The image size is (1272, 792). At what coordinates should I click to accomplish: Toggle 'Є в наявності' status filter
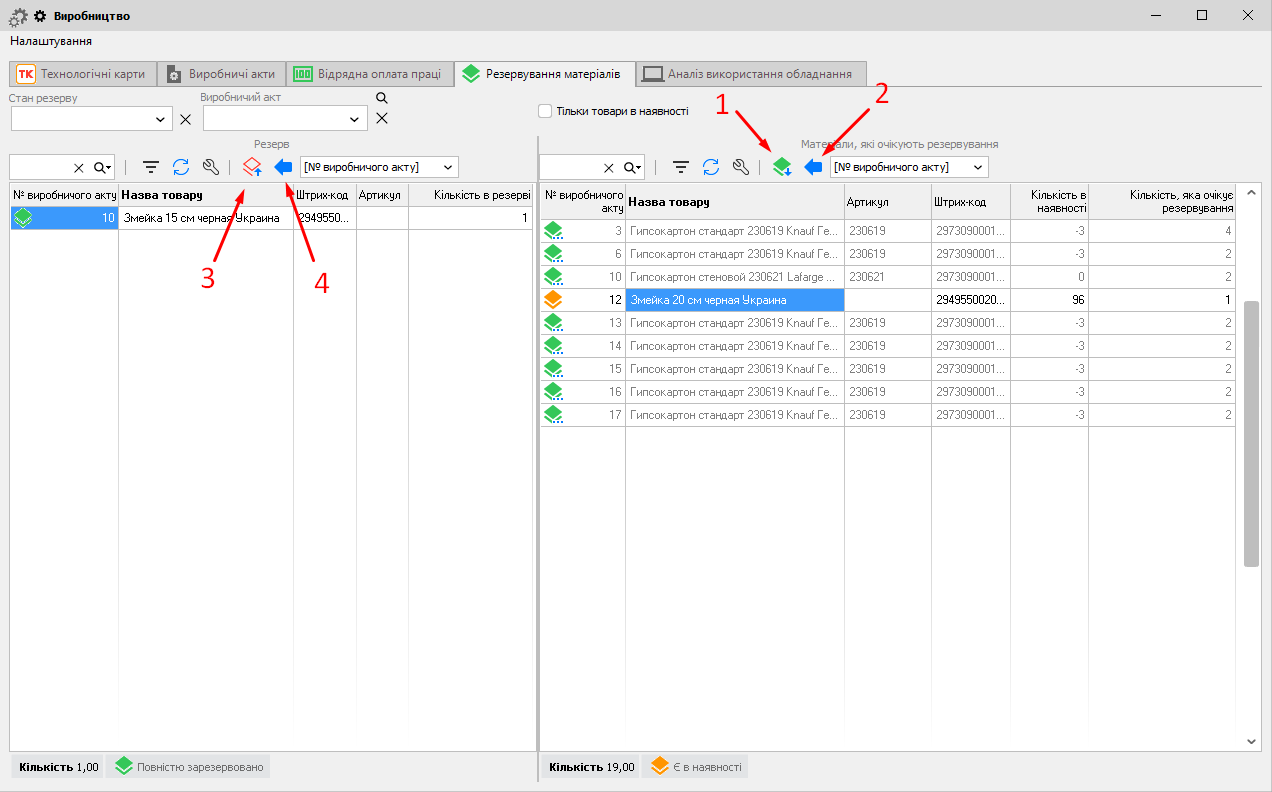(695, 767)
